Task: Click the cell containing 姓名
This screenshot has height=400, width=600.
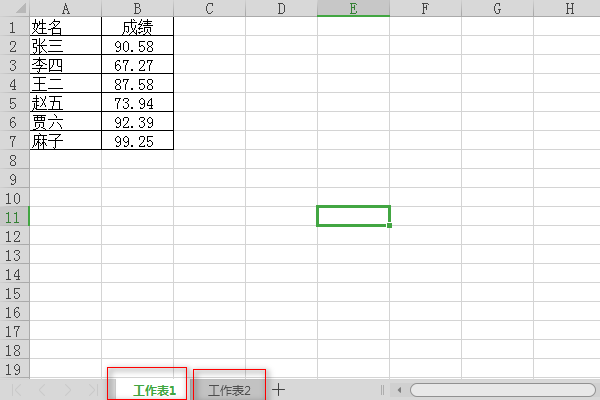Action: (65, 26)
